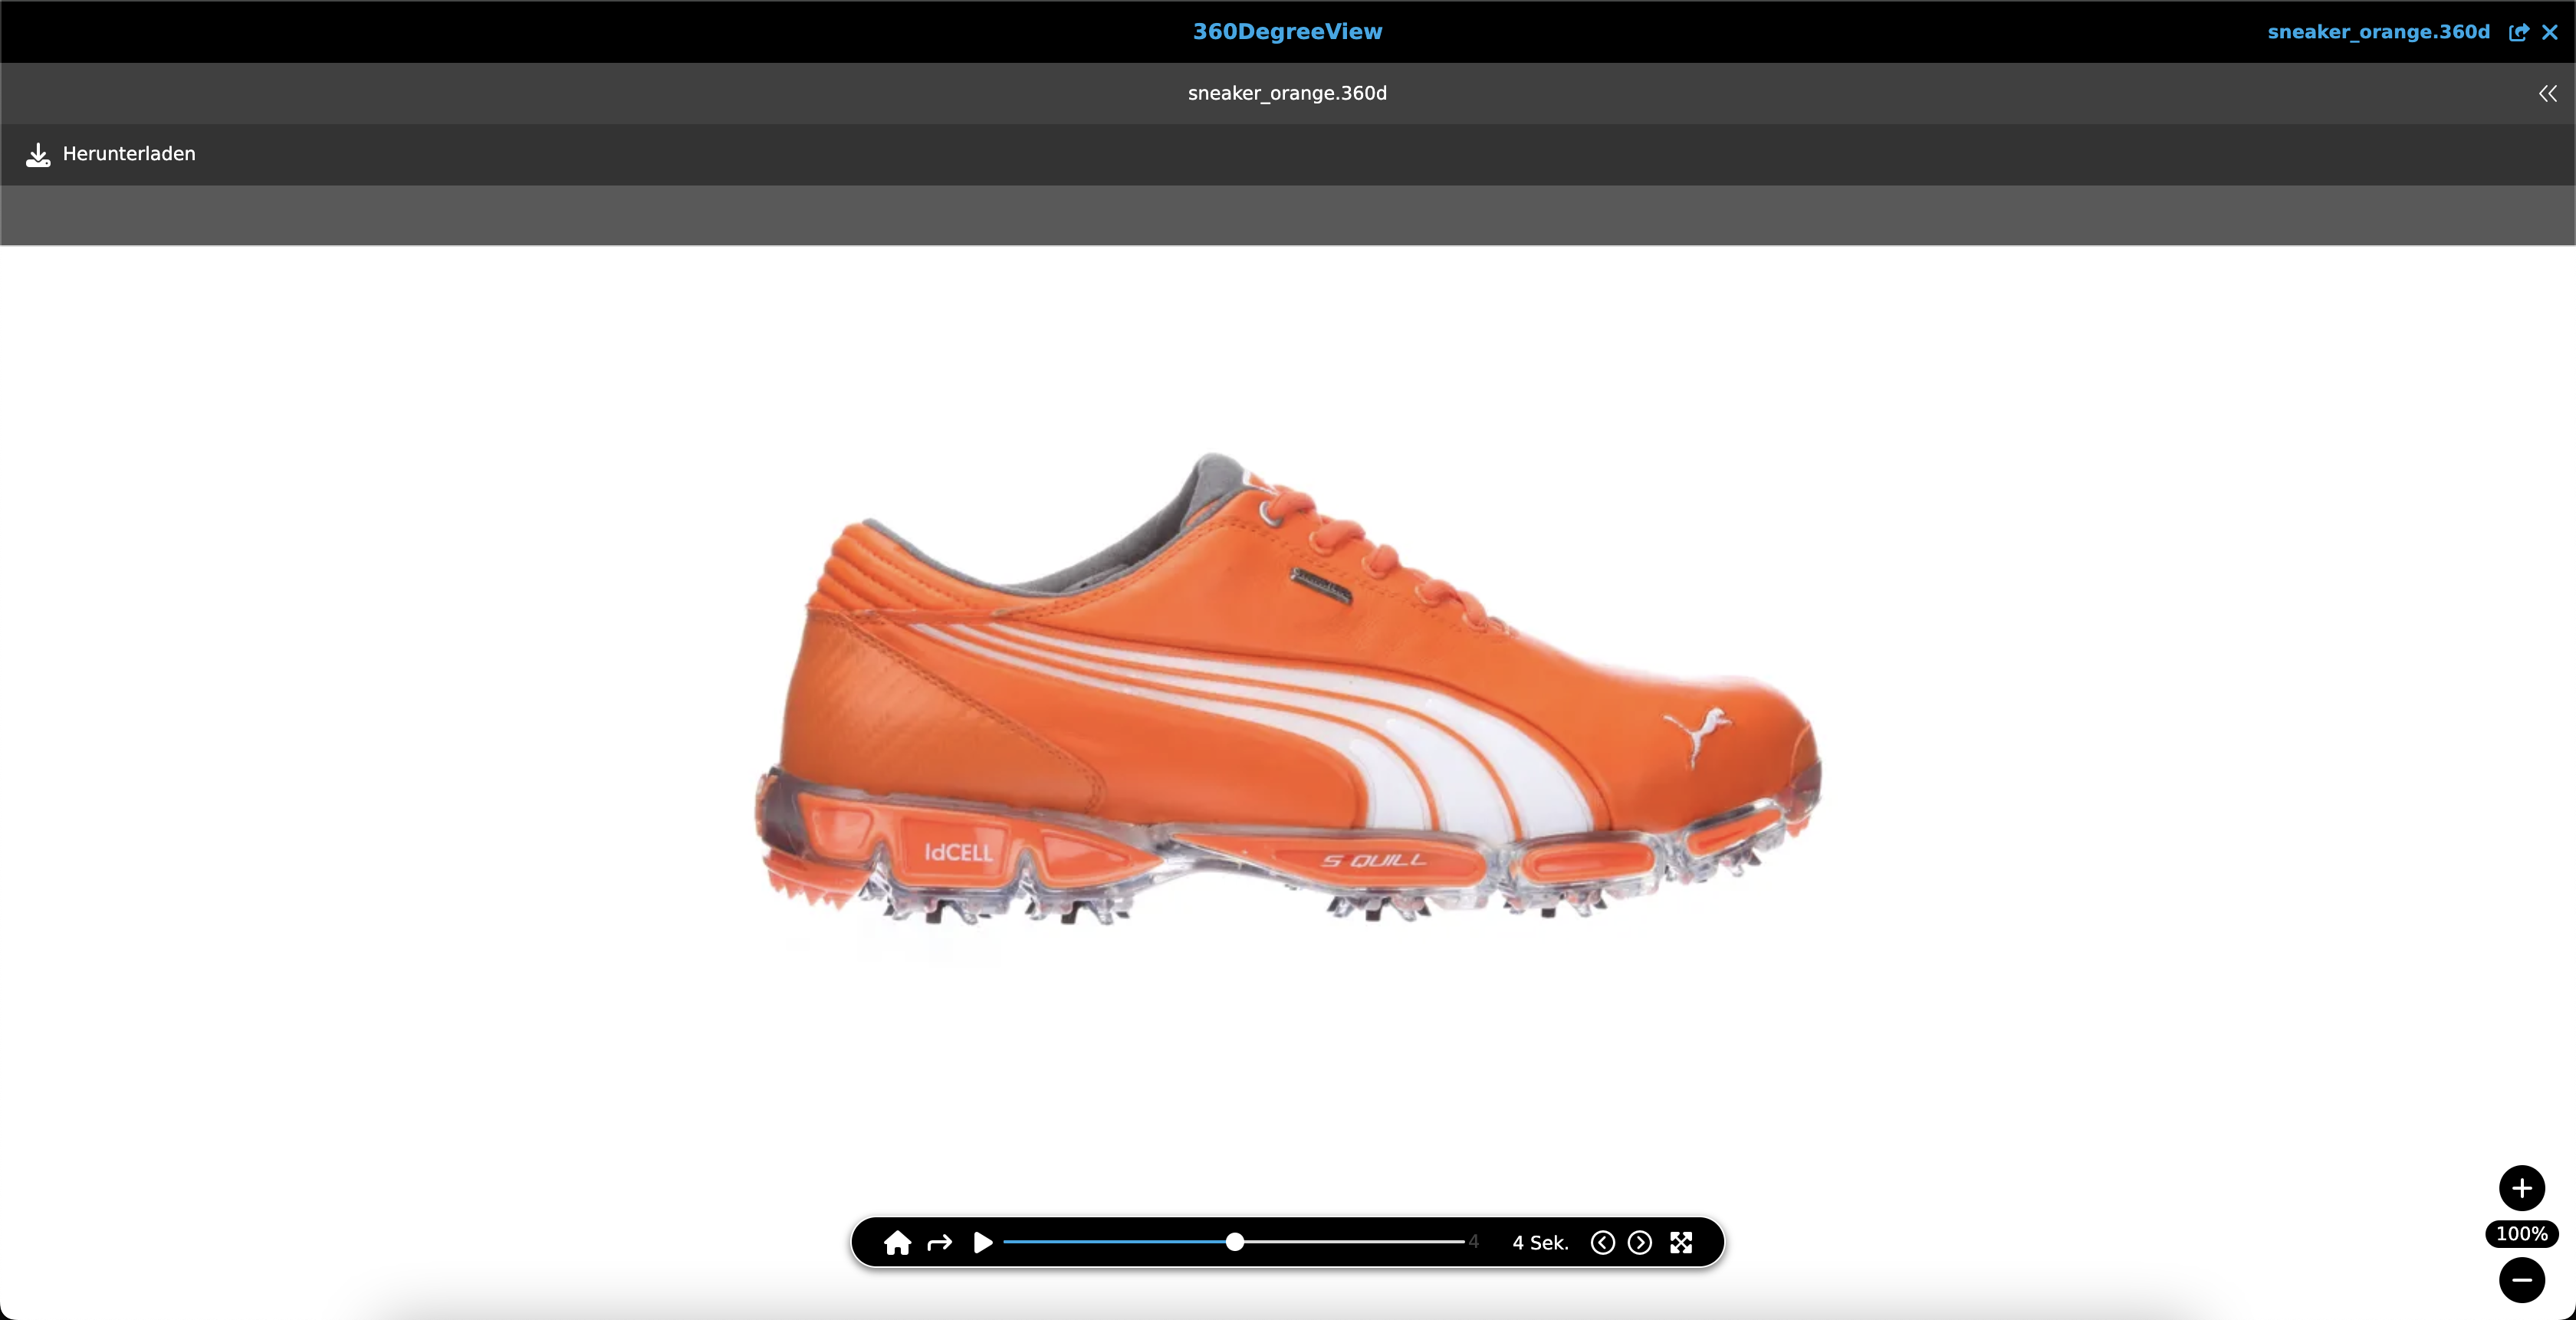Image resolution: width=2576 pixels, height=1320 pixels.
Task: Click the sneaker_orange.360d link at top right
Action: click(2378, 32)
